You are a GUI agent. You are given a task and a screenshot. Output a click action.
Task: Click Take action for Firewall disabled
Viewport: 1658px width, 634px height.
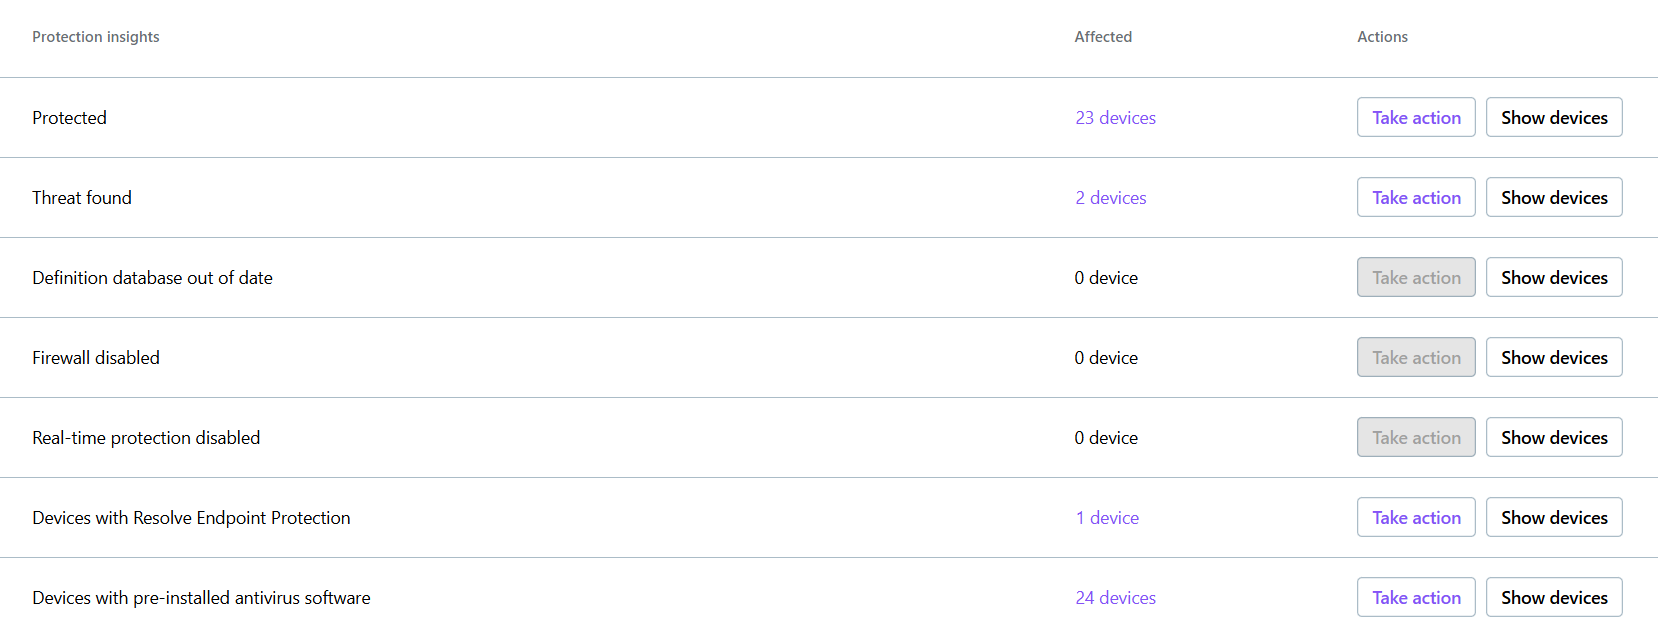pyautogui.click(x=1415, y=357)
